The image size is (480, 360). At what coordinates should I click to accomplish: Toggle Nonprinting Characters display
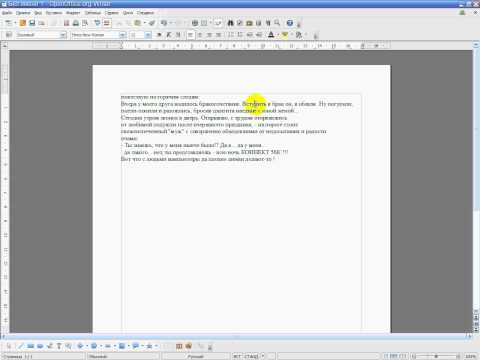pos(268,23)
